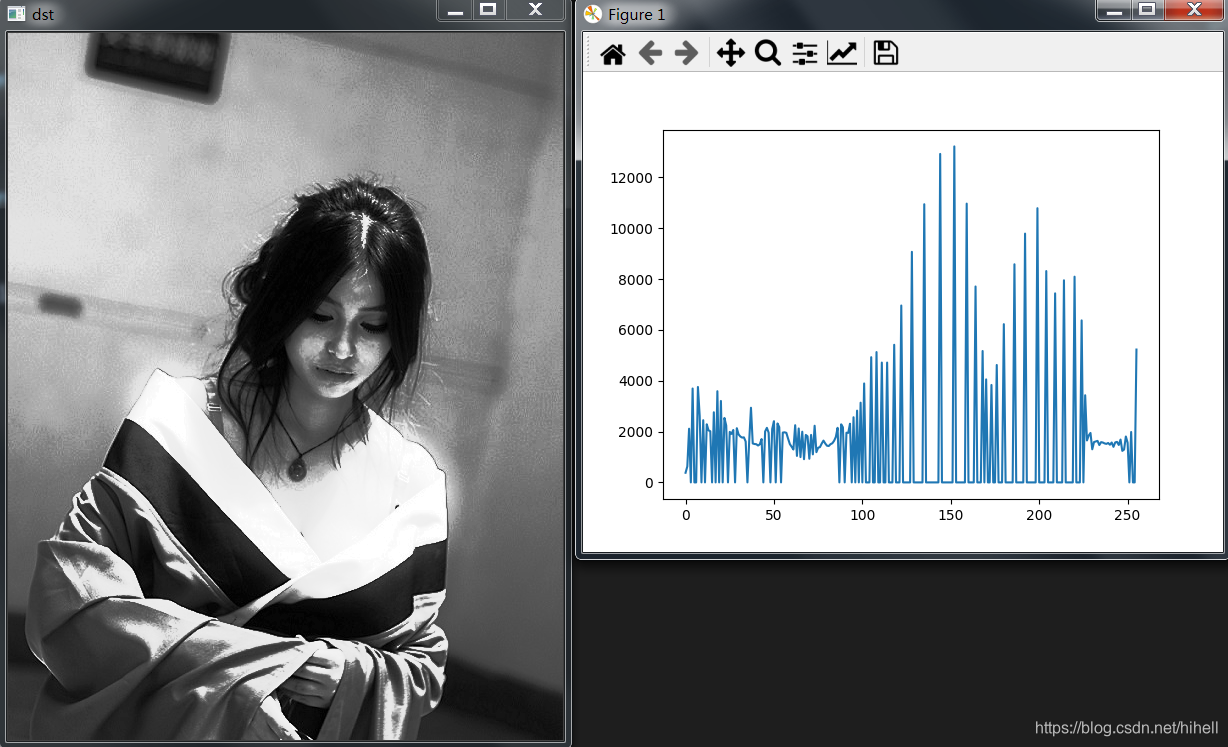
Task: Reset the plot view with the Home icon
Action: [x=613, y=53]
